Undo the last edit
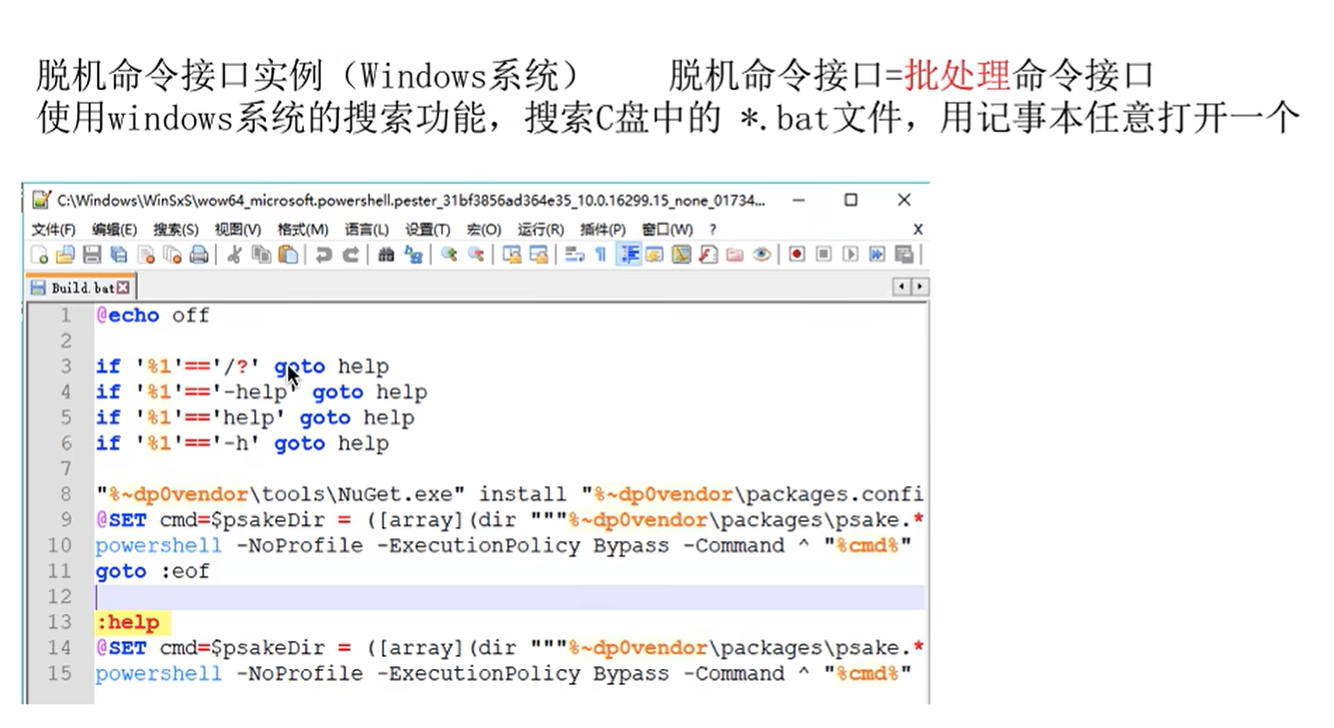This screenshot has width=1334, height=728. (323, 254)
